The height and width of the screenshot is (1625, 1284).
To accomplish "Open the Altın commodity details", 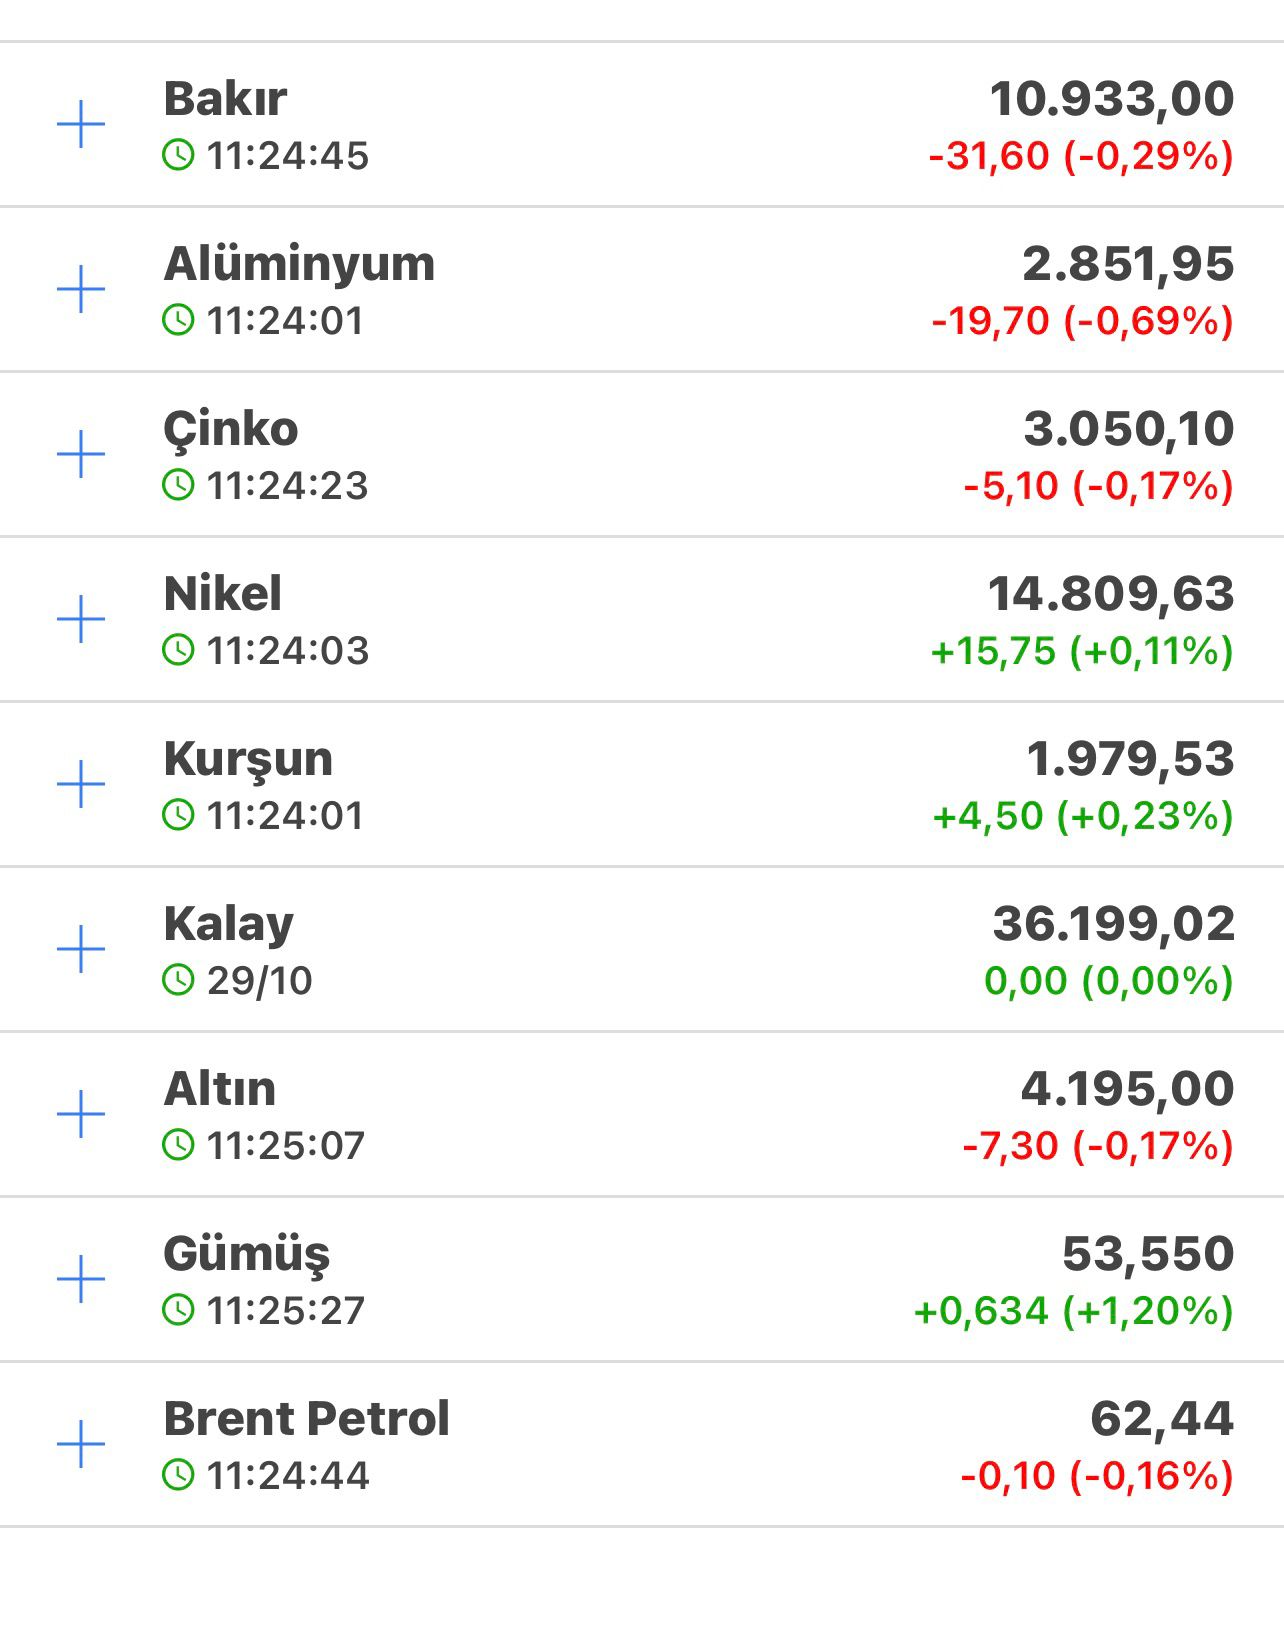I will 219,1089.
